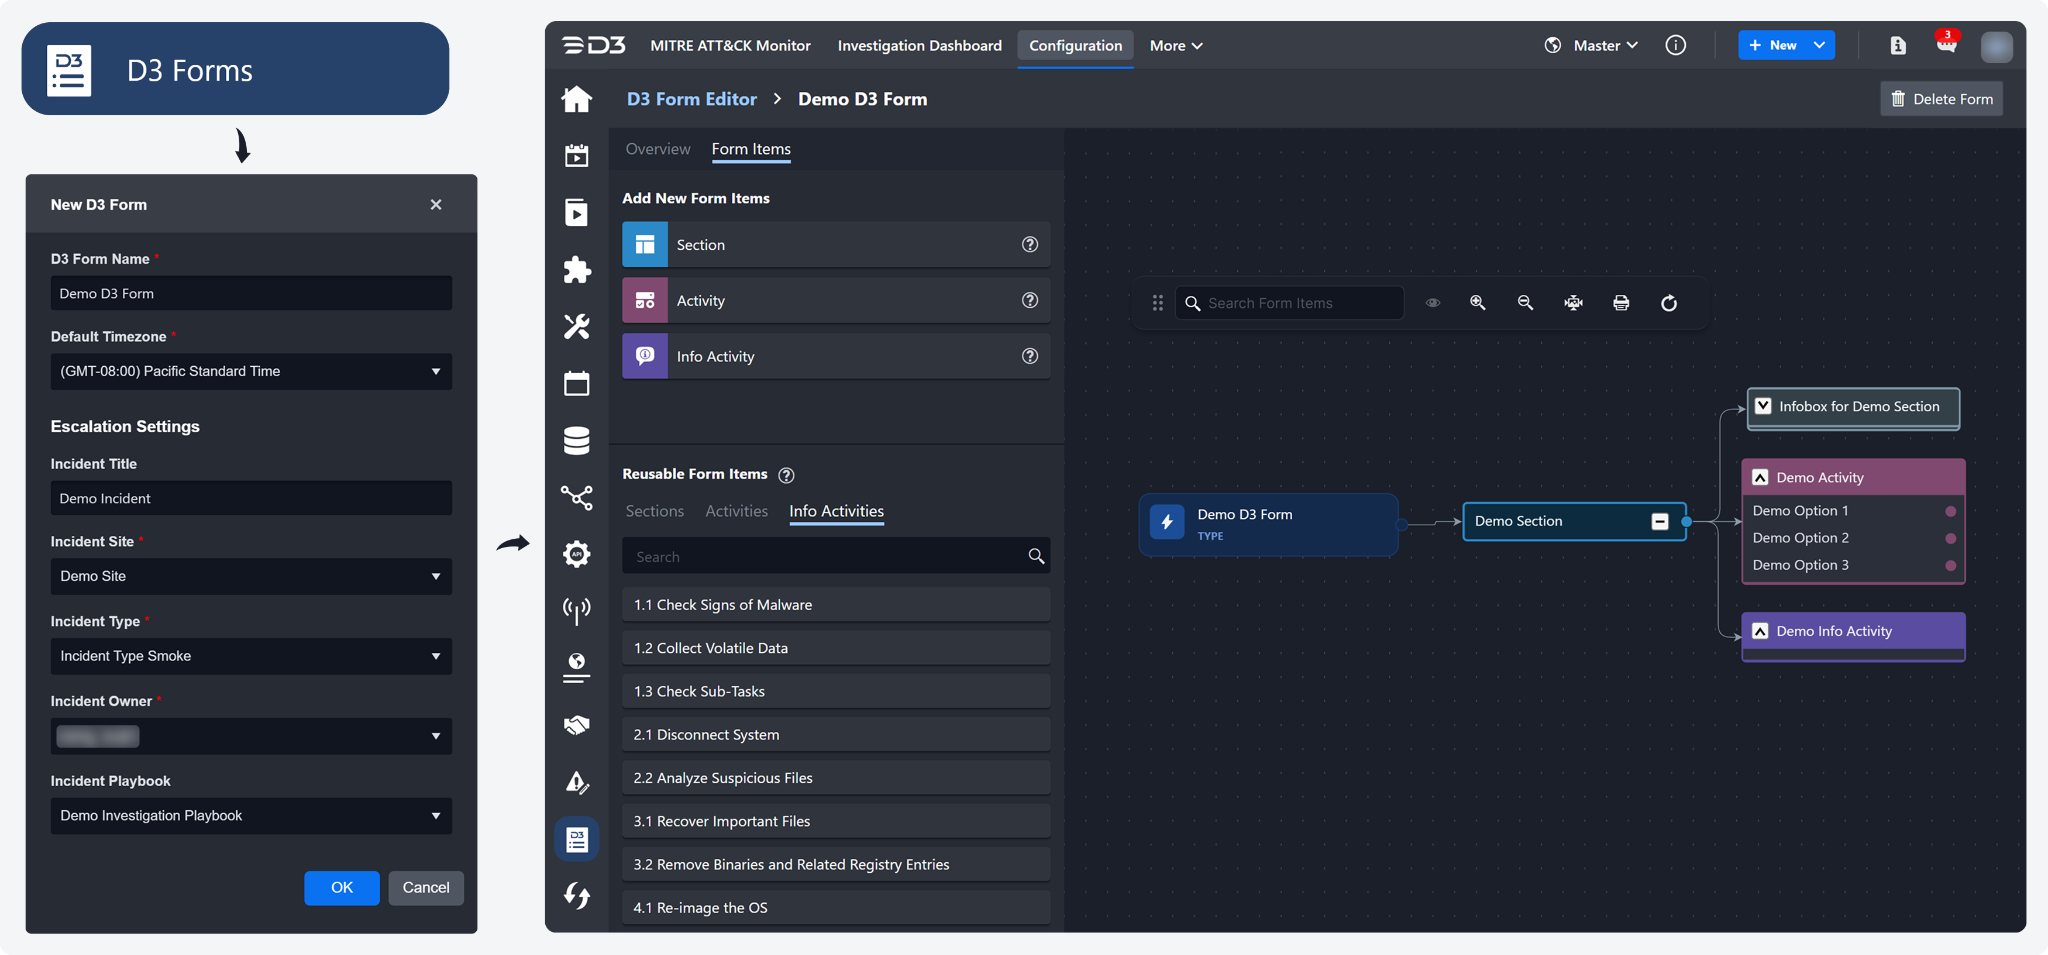Click the Demo Option 1 connector dot
Screen dimensions: 2048x955
(x=1950, y=511)
